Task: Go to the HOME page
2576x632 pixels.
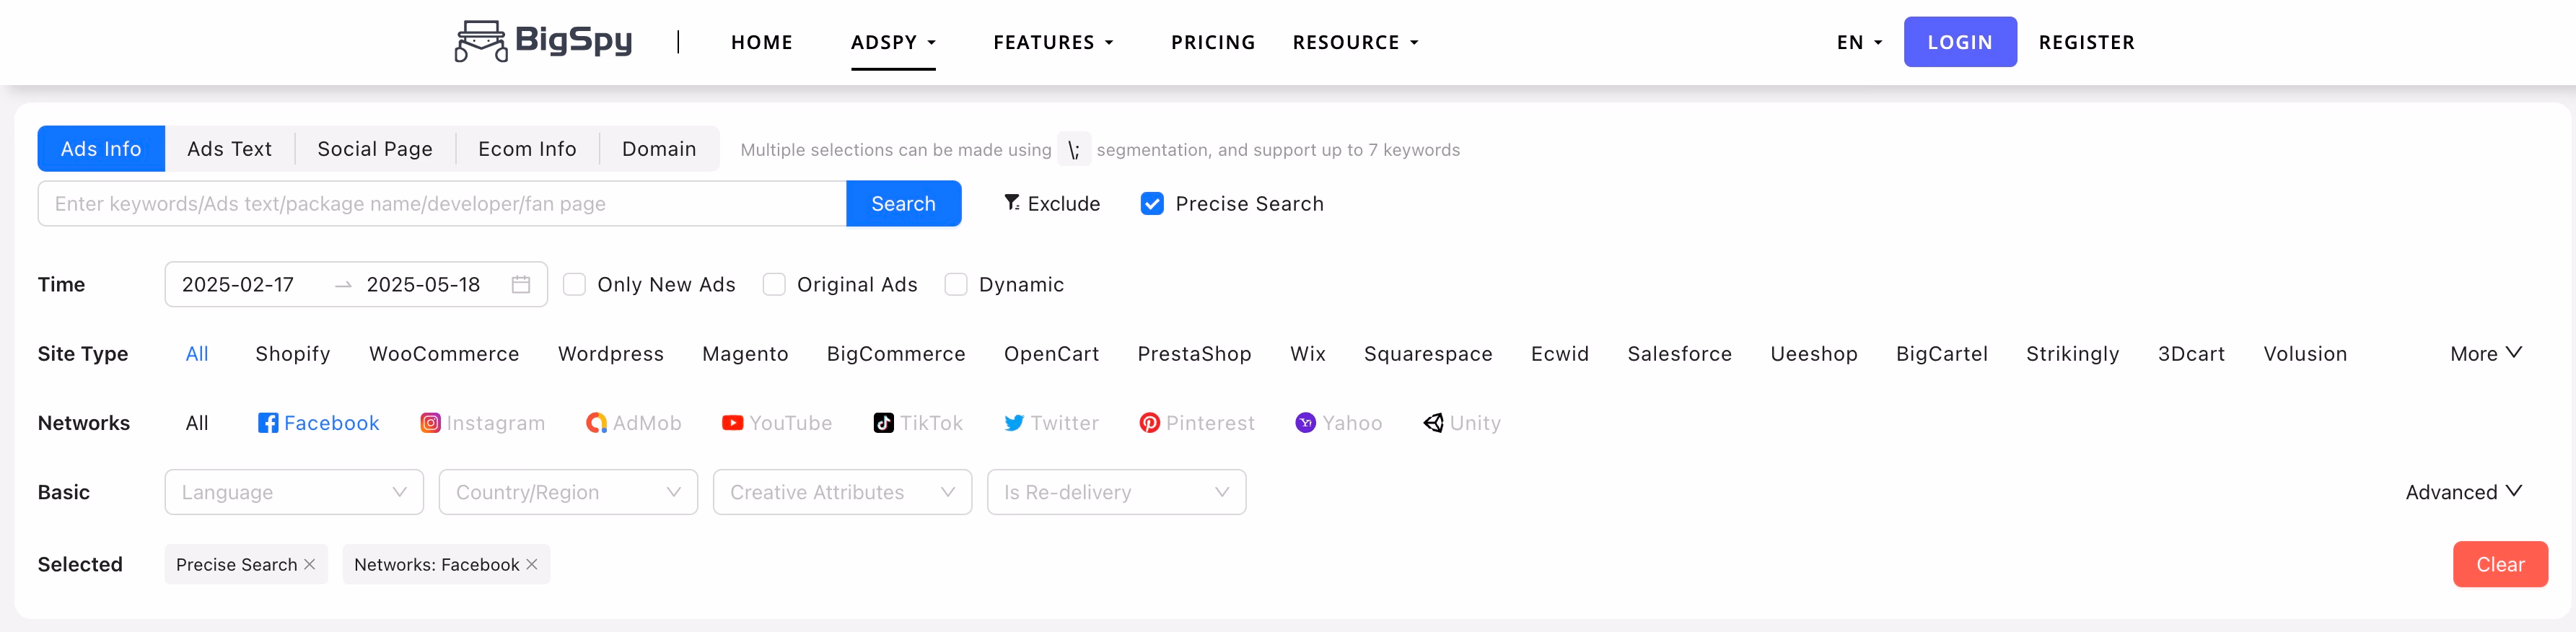Action: (x=762, y=42)
